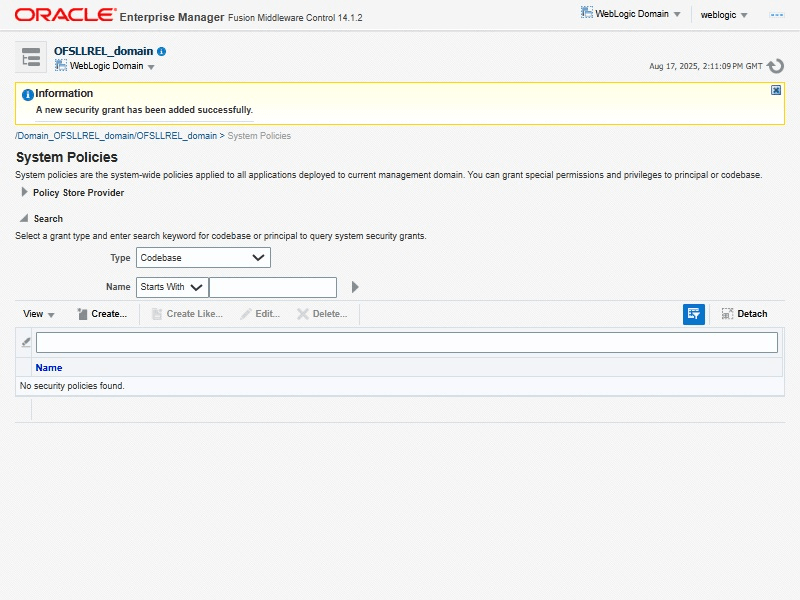
Task: Refresh the page with the refresh icon
Action: (775, 66)
